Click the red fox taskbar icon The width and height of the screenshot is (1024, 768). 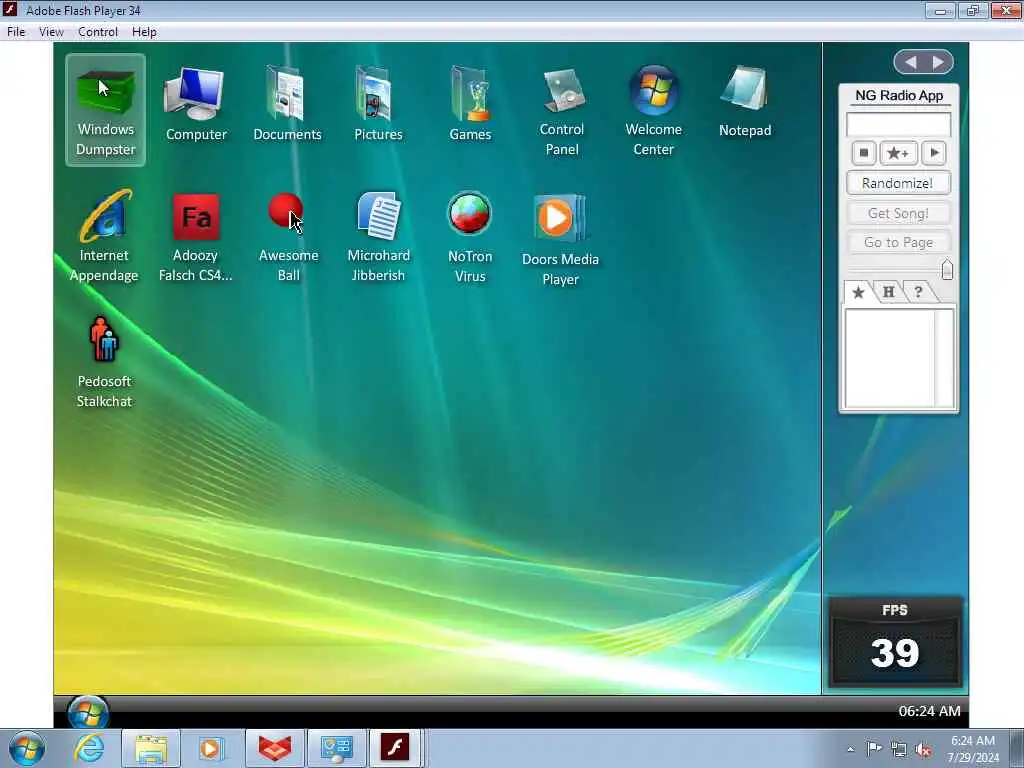point(274,748)
